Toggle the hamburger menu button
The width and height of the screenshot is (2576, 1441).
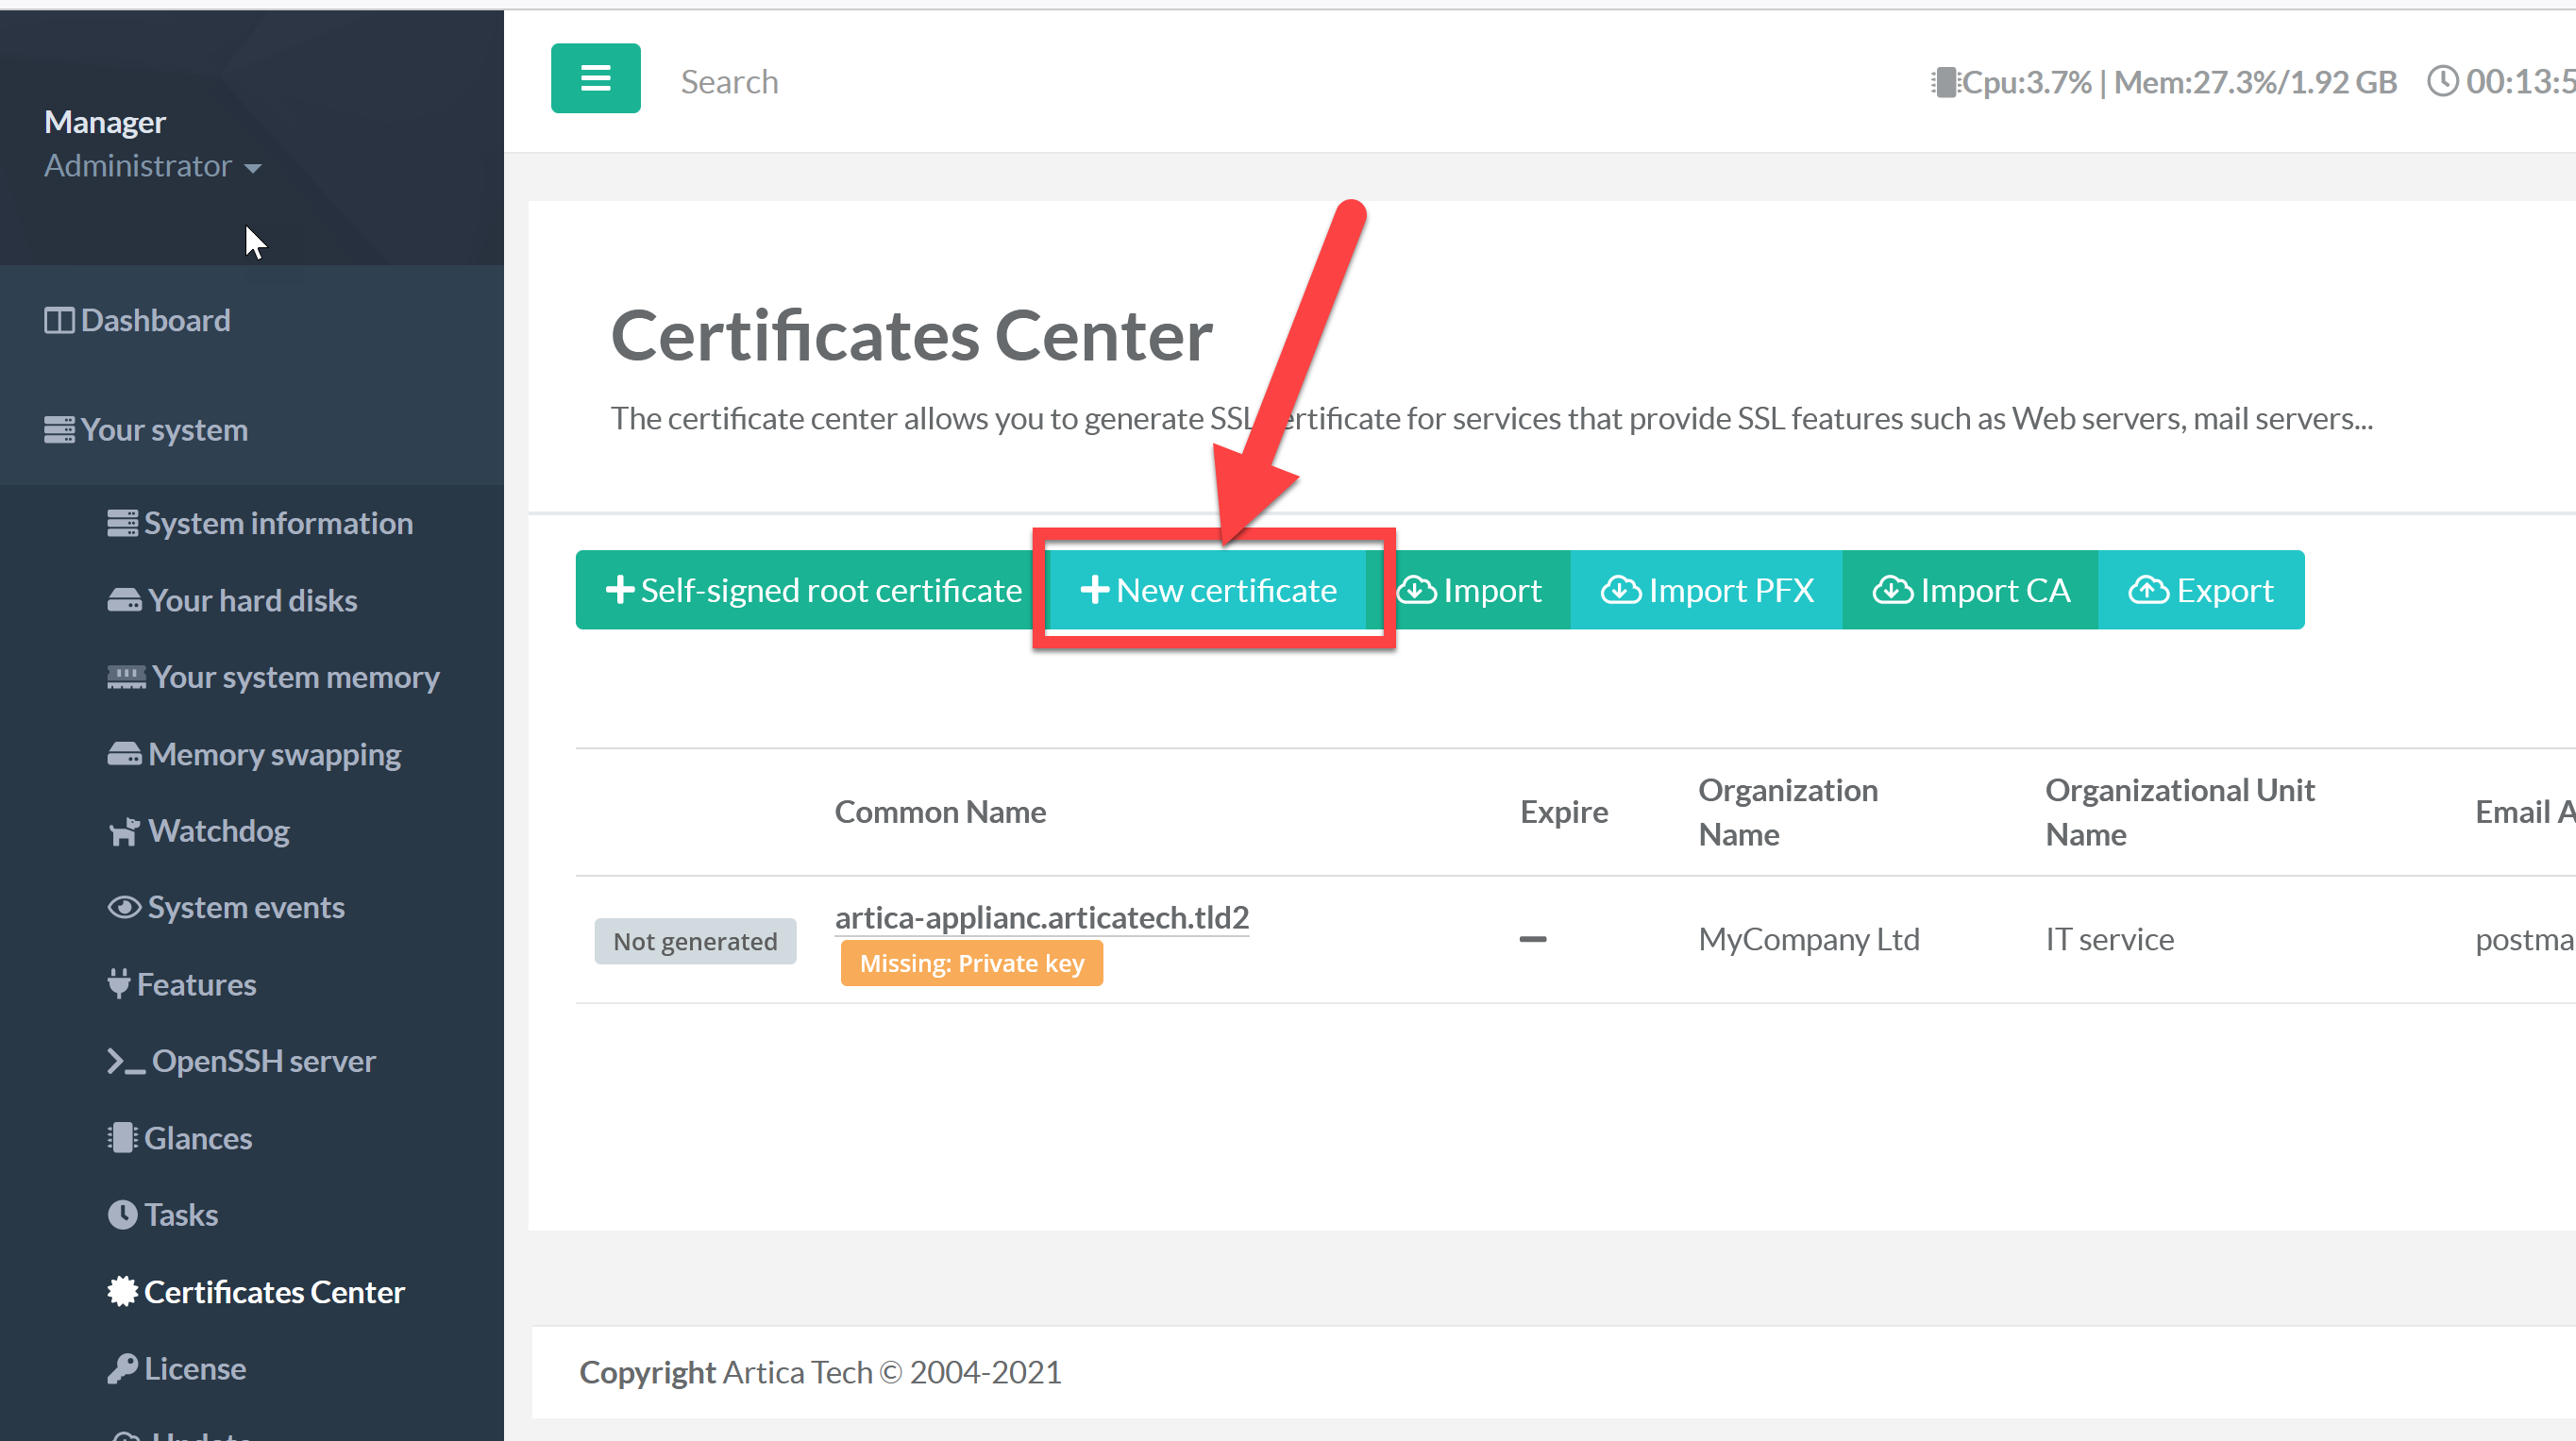click(x=595, y=78)
